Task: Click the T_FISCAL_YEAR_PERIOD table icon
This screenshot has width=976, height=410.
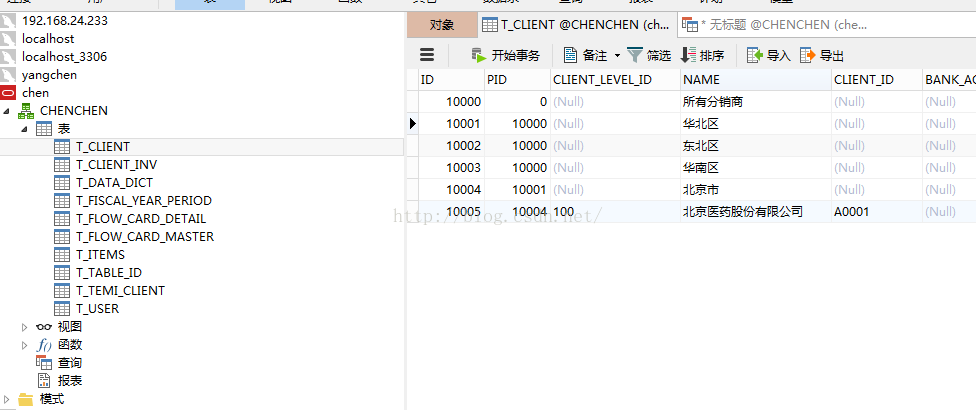Action: tap(62, 201)
